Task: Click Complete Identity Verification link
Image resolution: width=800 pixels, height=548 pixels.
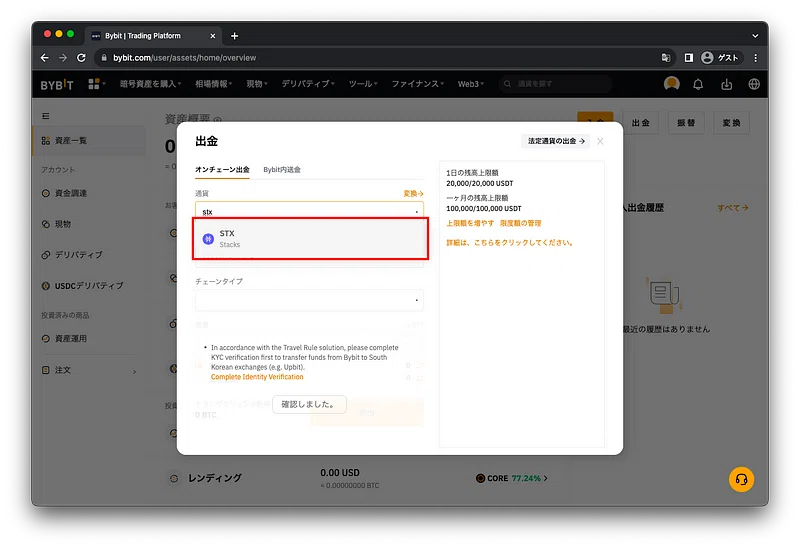Action: 257,377
